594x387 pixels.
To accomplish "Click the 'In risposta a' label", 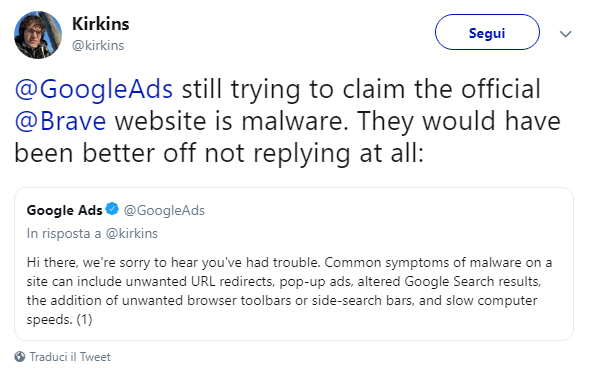I will click(64, 233).
